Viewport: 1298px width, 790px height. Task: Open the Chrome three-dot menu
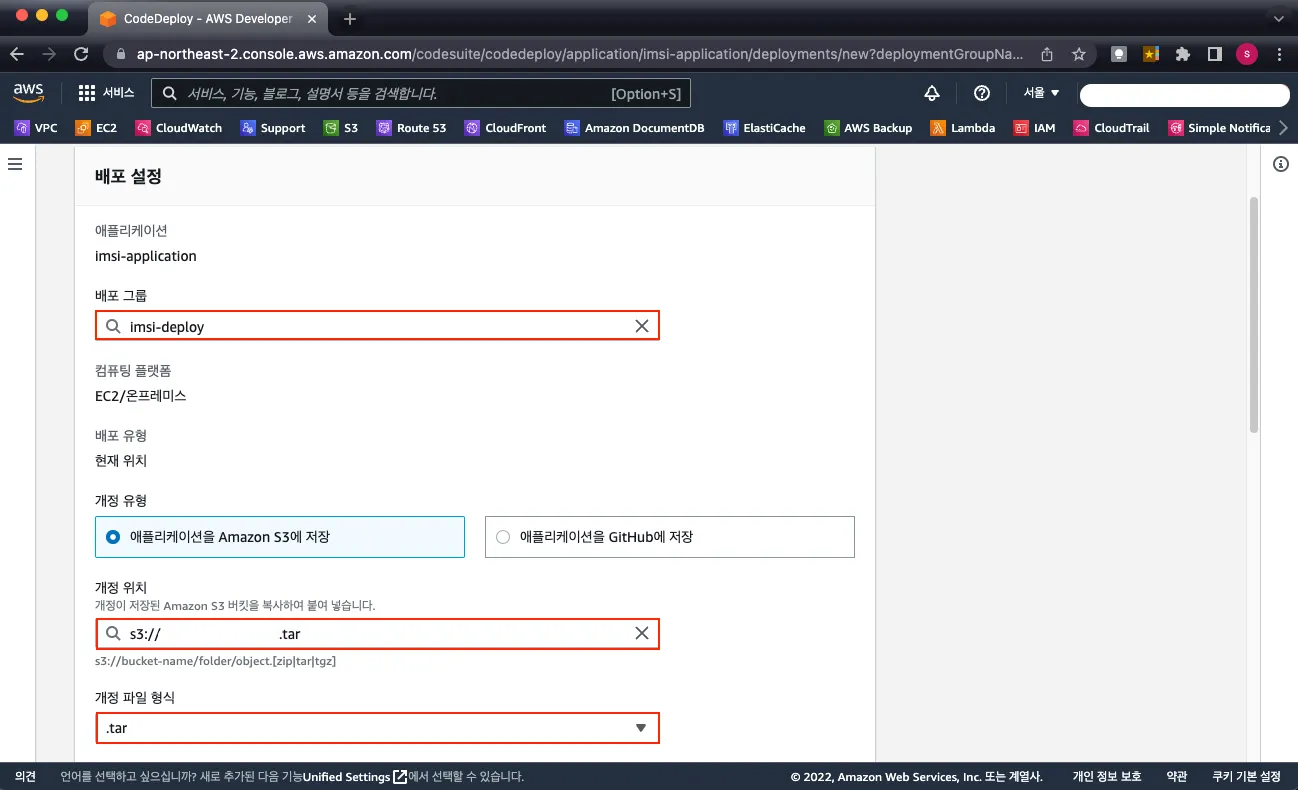[x=1279, y=55]
